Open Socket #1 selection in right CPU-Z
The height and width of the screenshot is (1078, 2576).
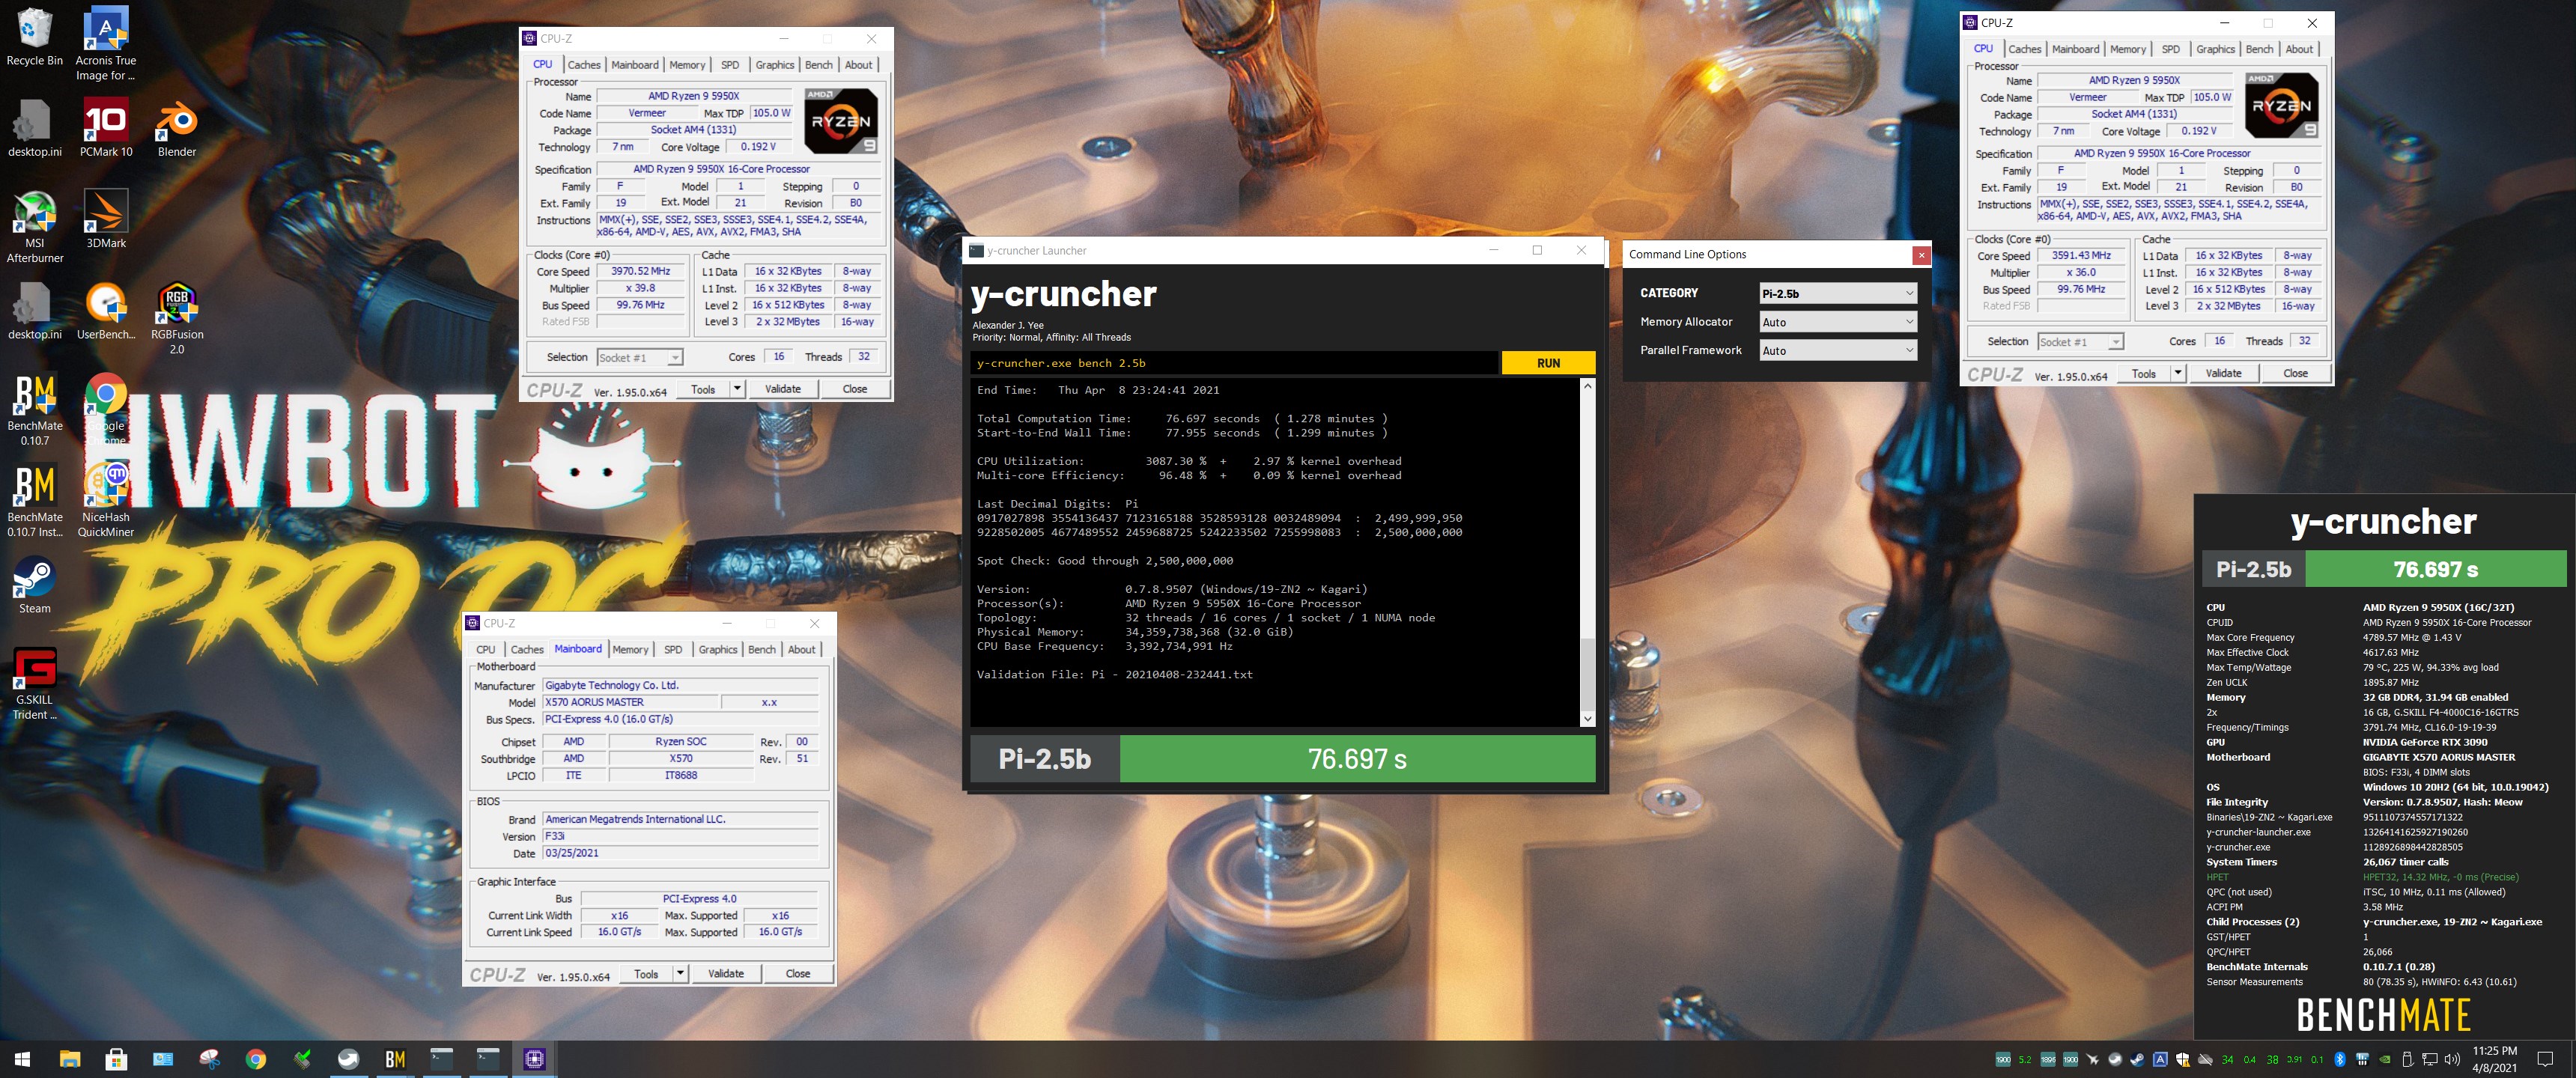2080,342
